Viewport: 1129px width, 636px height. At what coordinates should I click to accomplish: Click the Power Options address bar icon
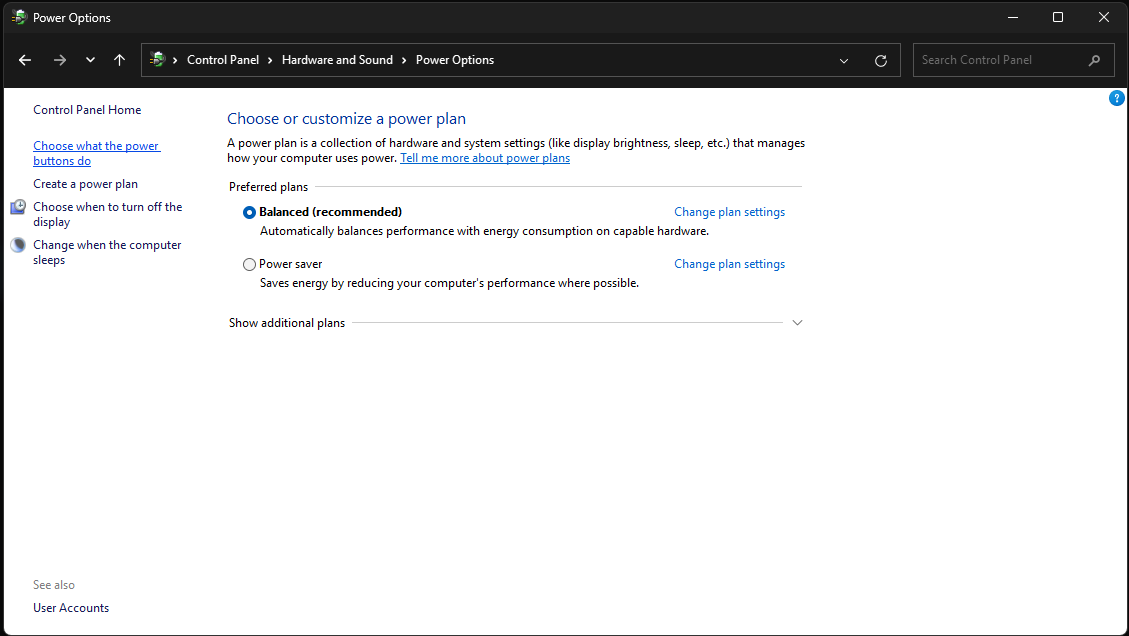[158, 60]
